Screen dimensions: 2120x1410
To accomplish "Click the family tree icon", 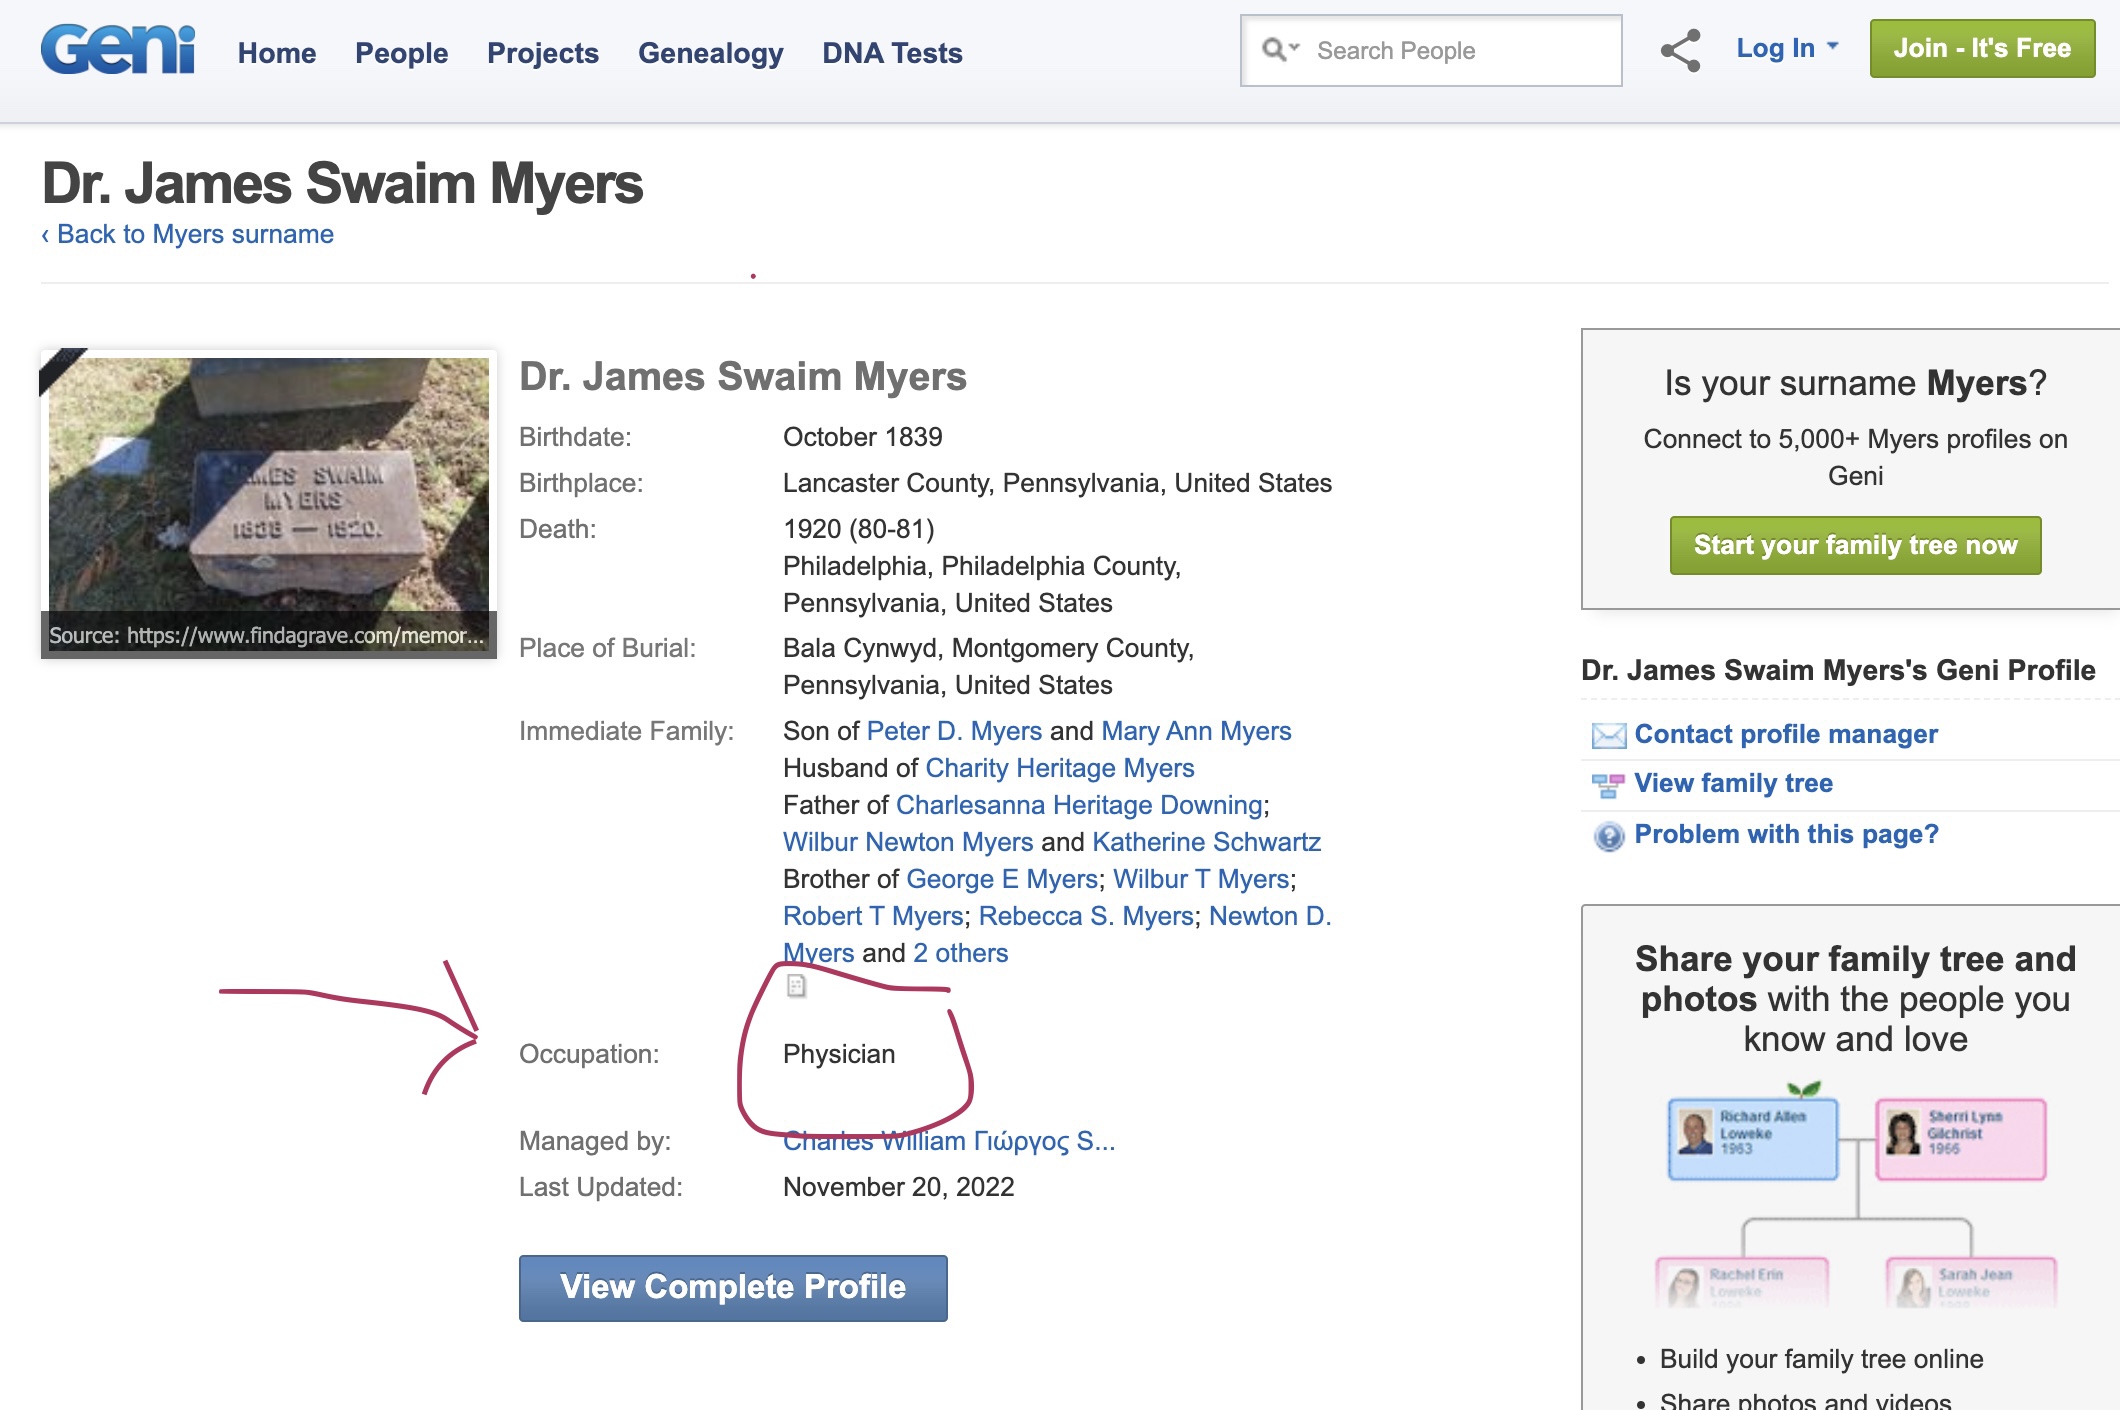I will tap(1608, 785).
